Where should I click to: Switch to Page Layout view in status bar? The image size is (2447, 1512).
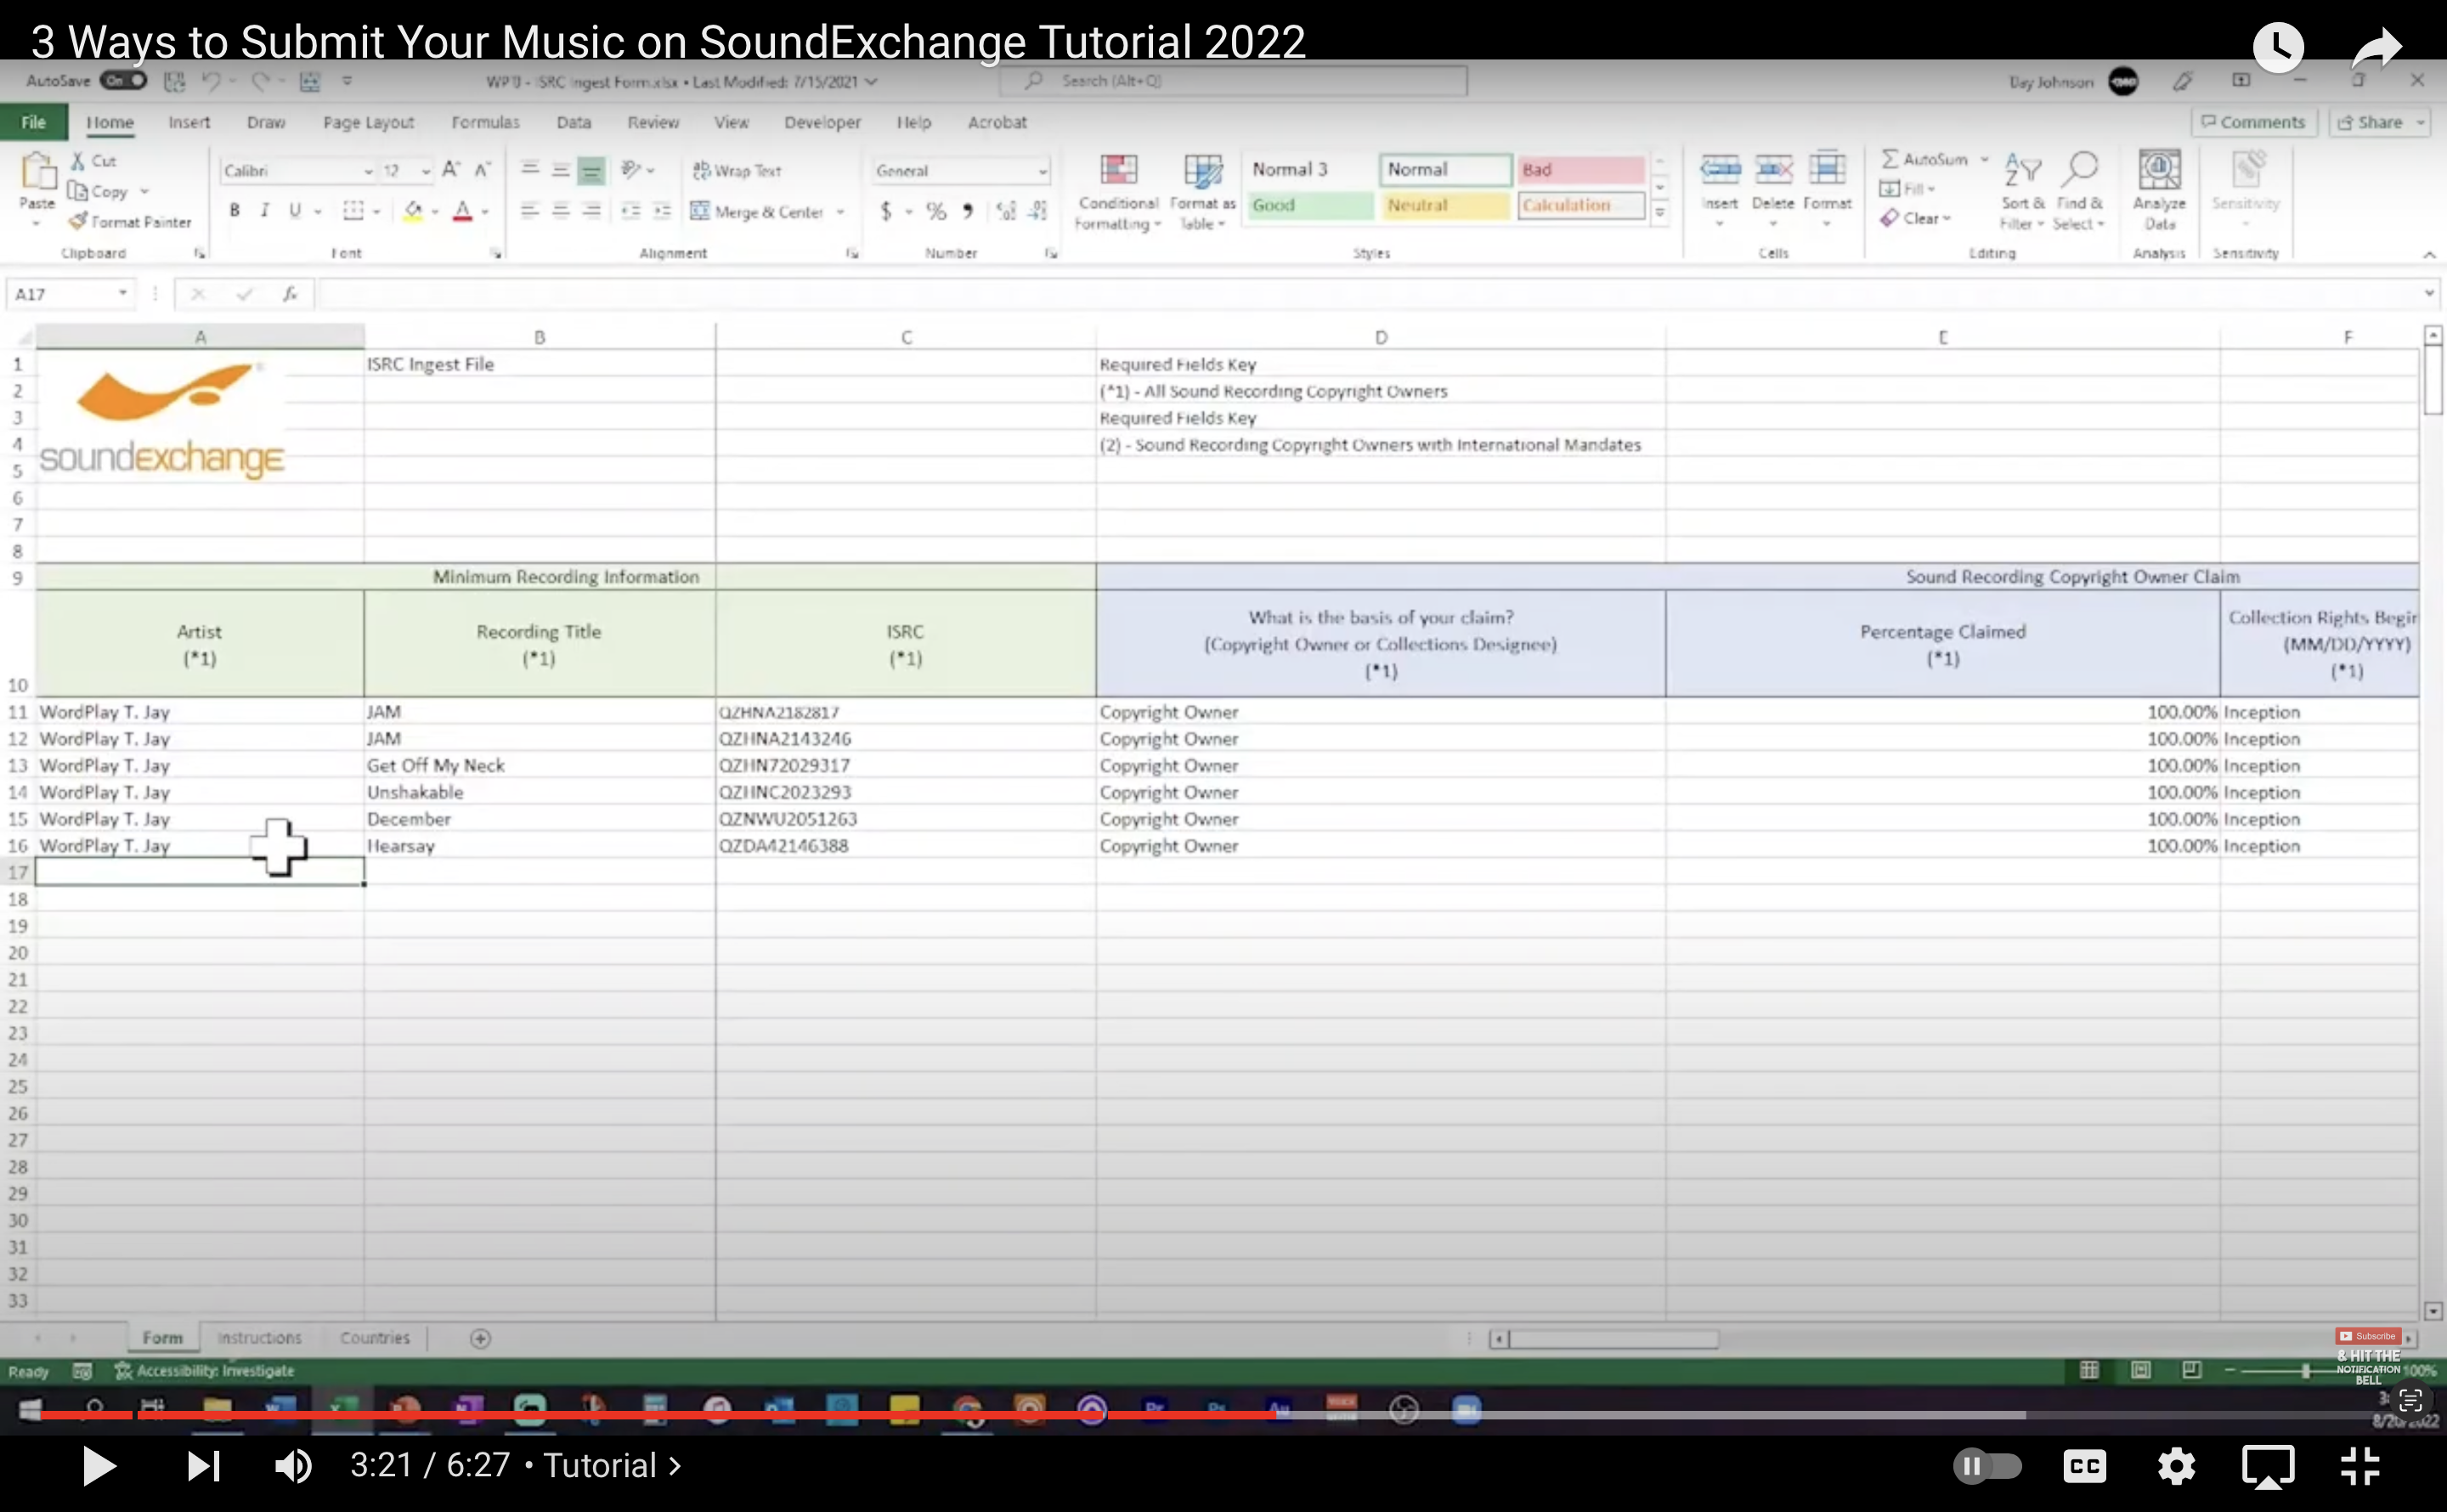(x=2141, y=1370)
